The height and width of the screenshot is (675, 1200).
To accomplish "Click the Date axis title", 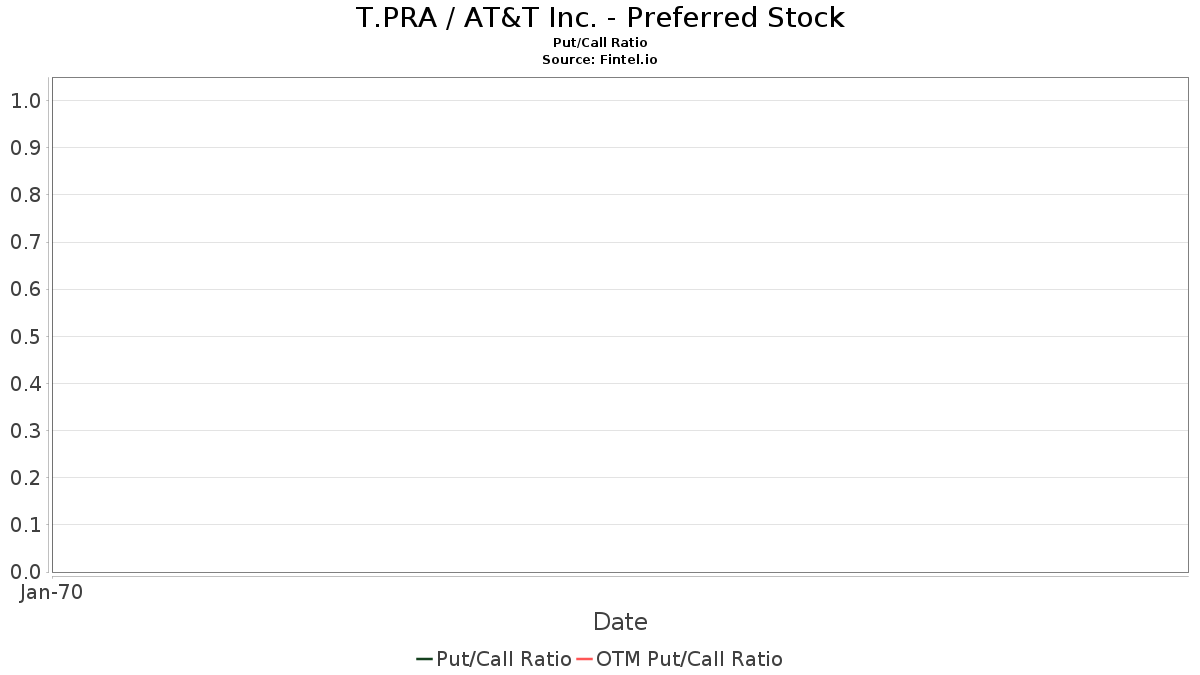I will click(x=620, y=622).
